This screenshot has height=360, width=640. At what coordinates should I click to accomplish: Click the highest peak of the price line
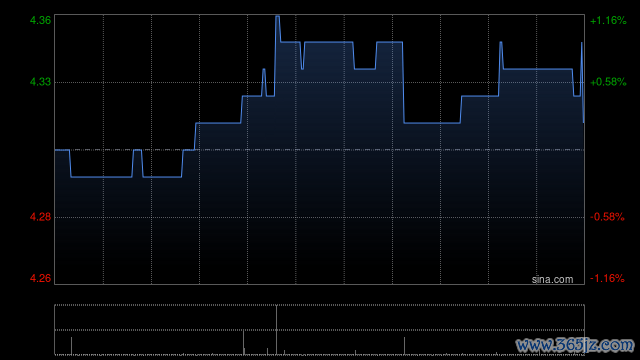pos(278,17)
